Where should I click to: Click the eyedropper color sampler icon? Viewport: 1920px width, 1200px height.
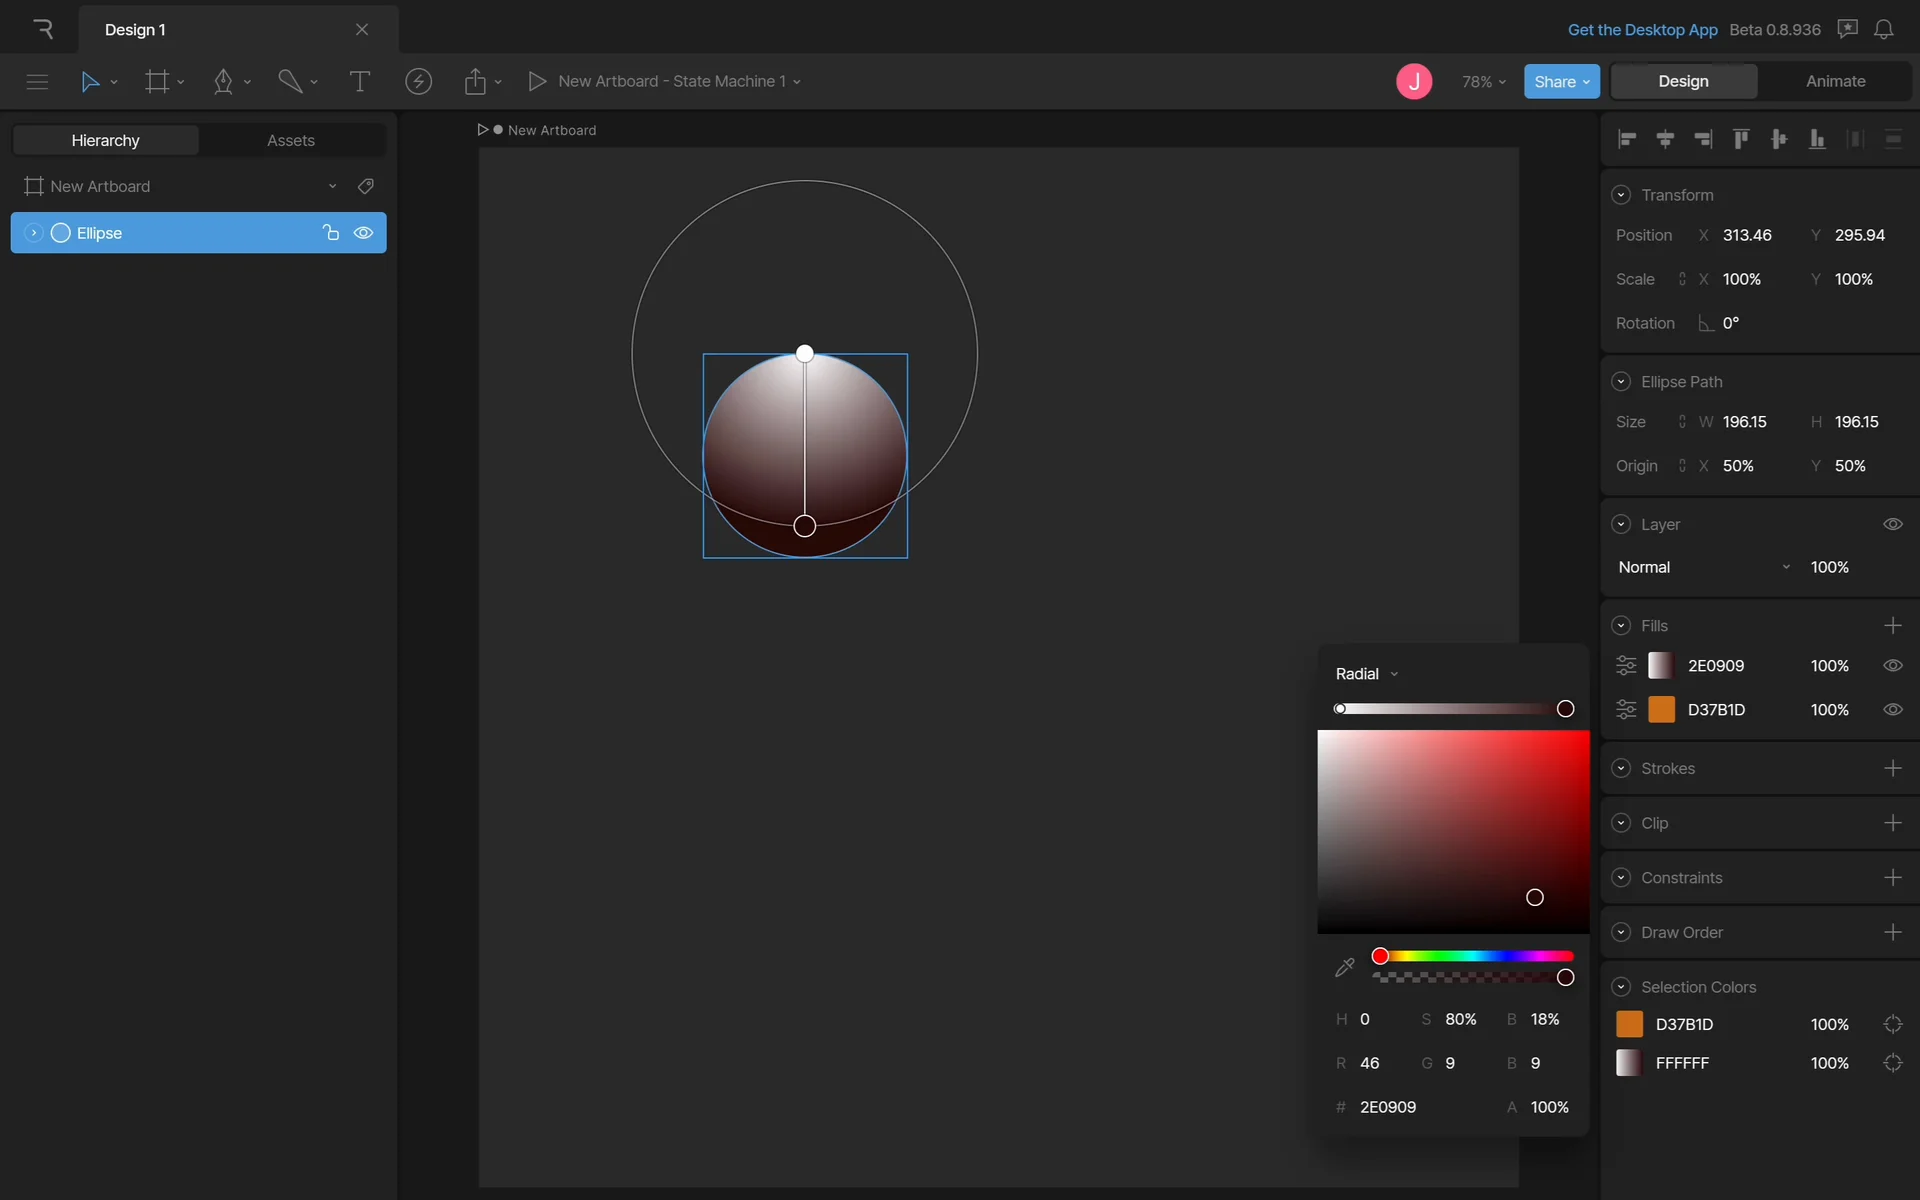pyautogui.click(x=1344, y=967)
